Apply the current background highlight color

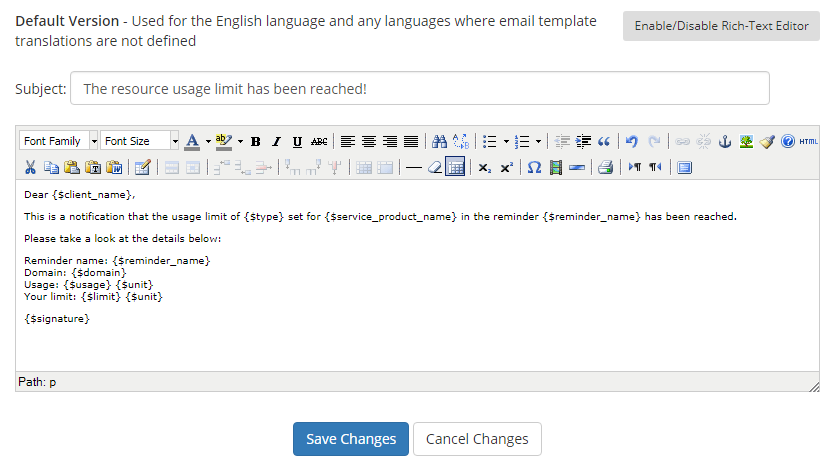click(224, 141)
